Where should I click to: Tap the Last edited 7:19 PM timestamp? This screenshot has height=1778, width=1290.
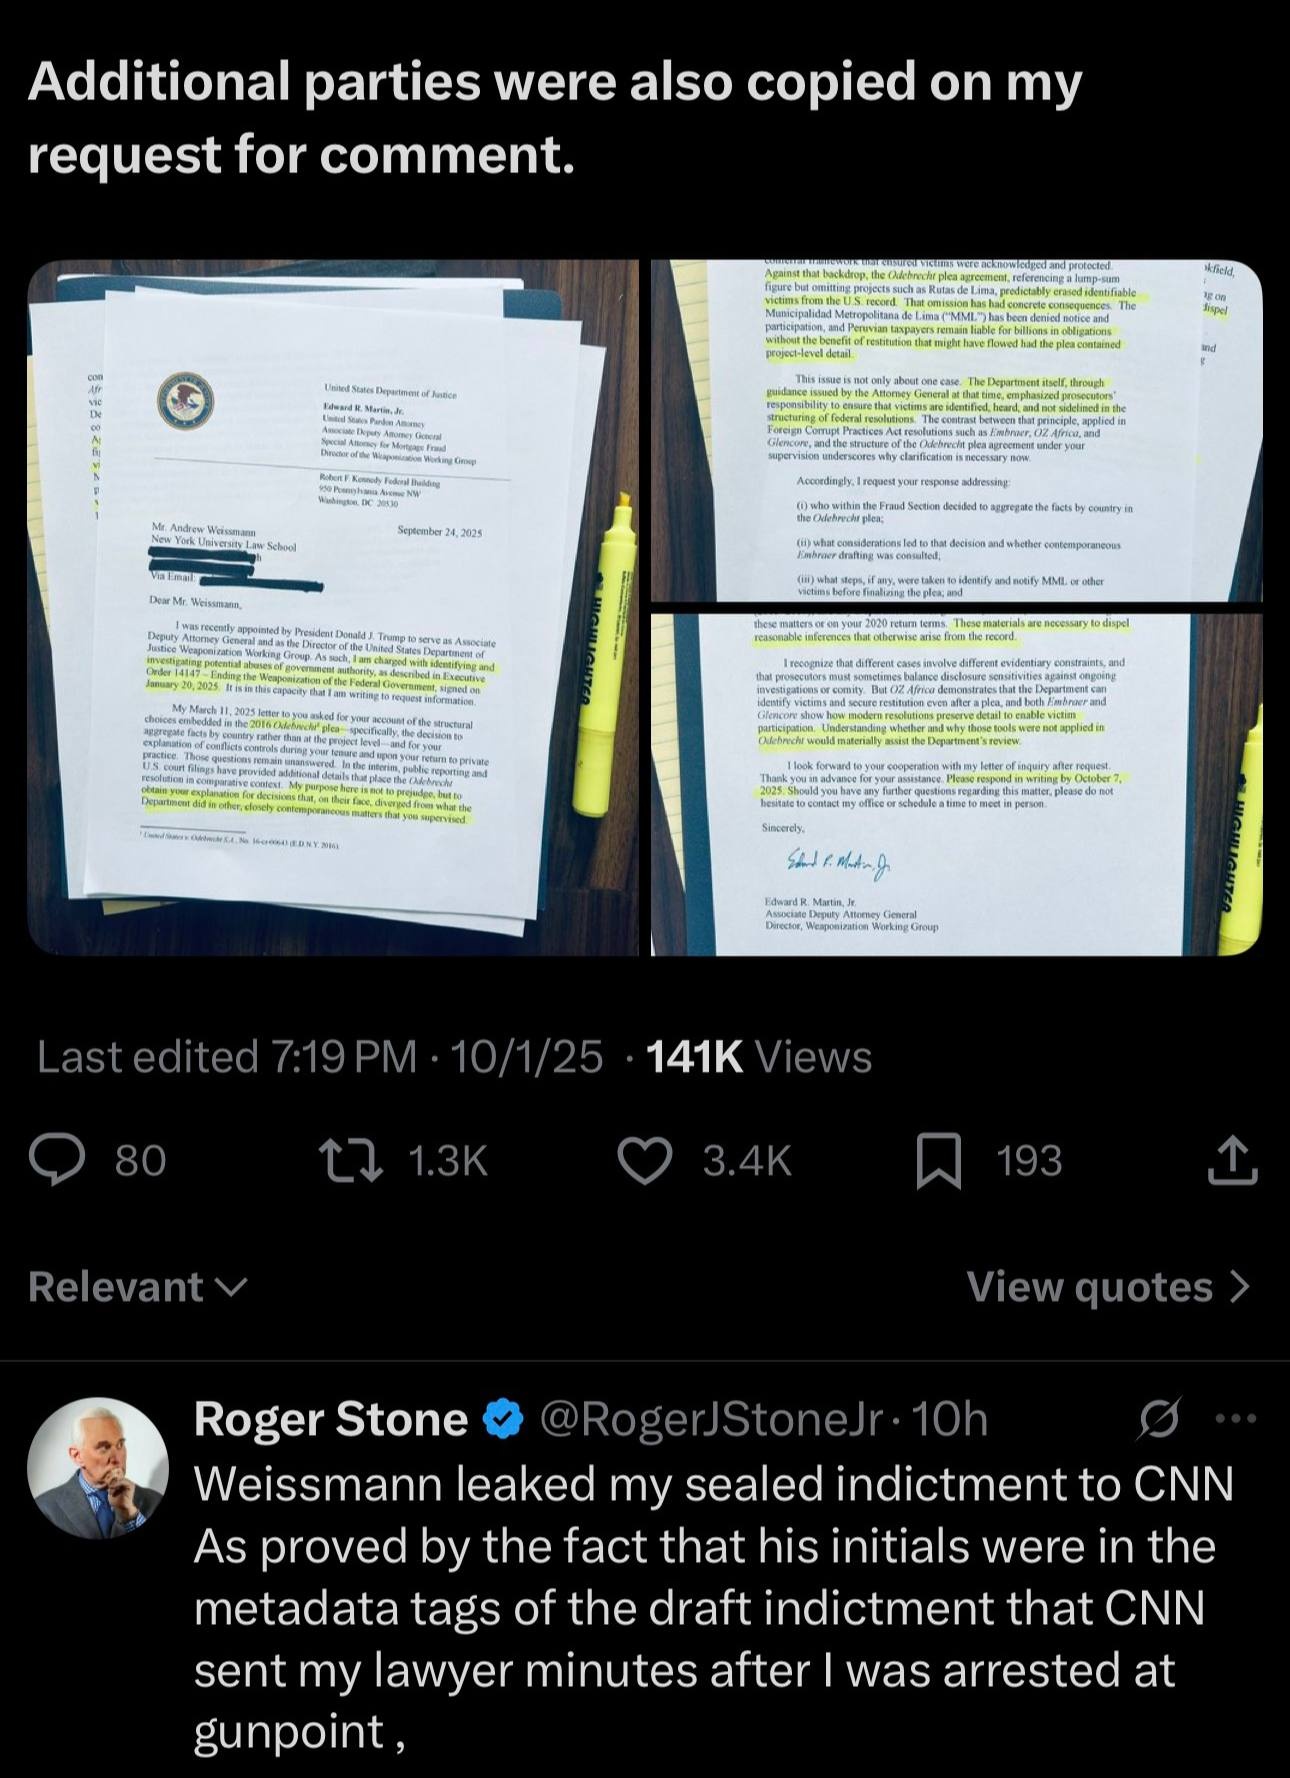227,1057
